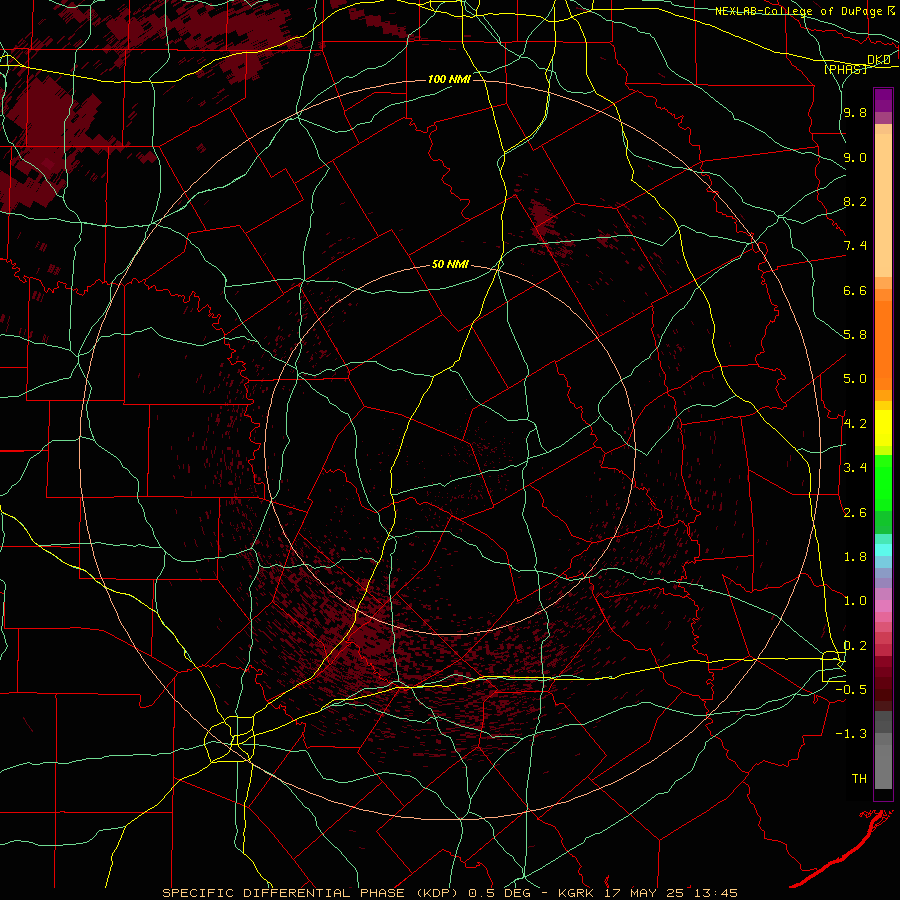Click the KGRK radar site identifier

[x=578, y=893]
